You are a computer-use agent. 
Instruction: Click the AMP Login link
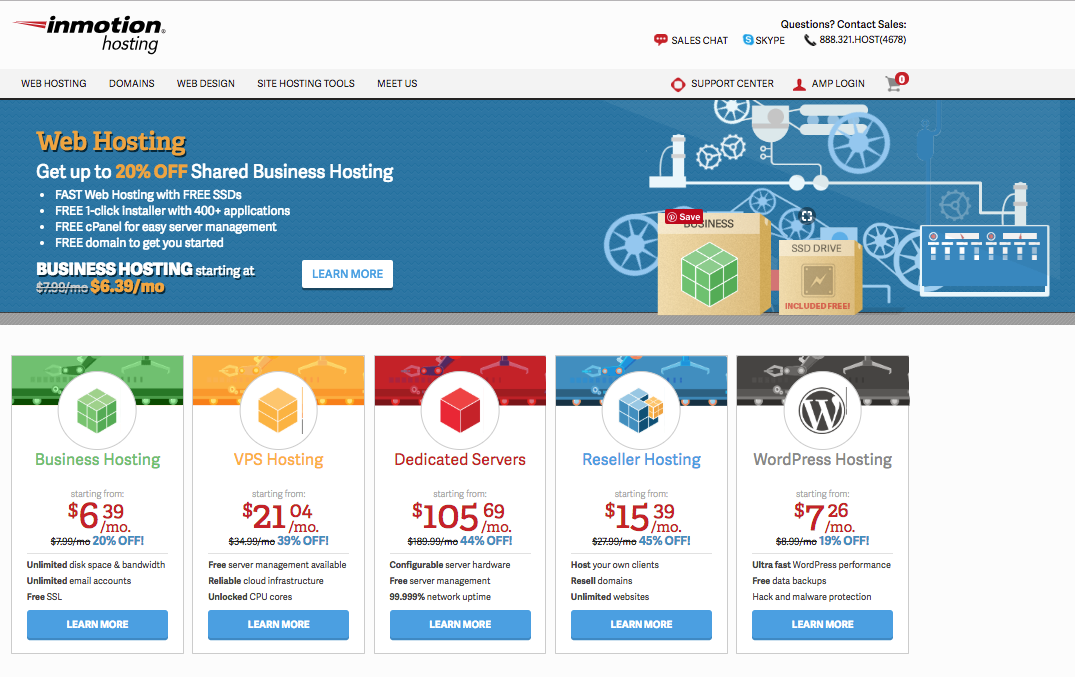tap(838, 84)
